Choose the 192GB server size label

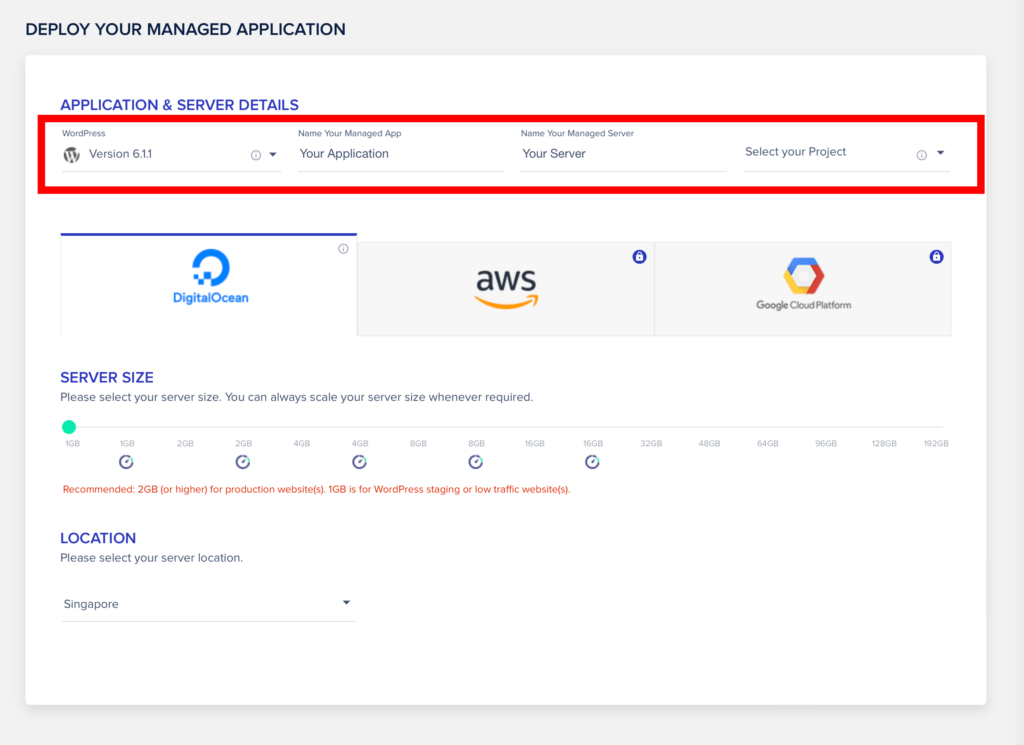(x=936, y=443)
